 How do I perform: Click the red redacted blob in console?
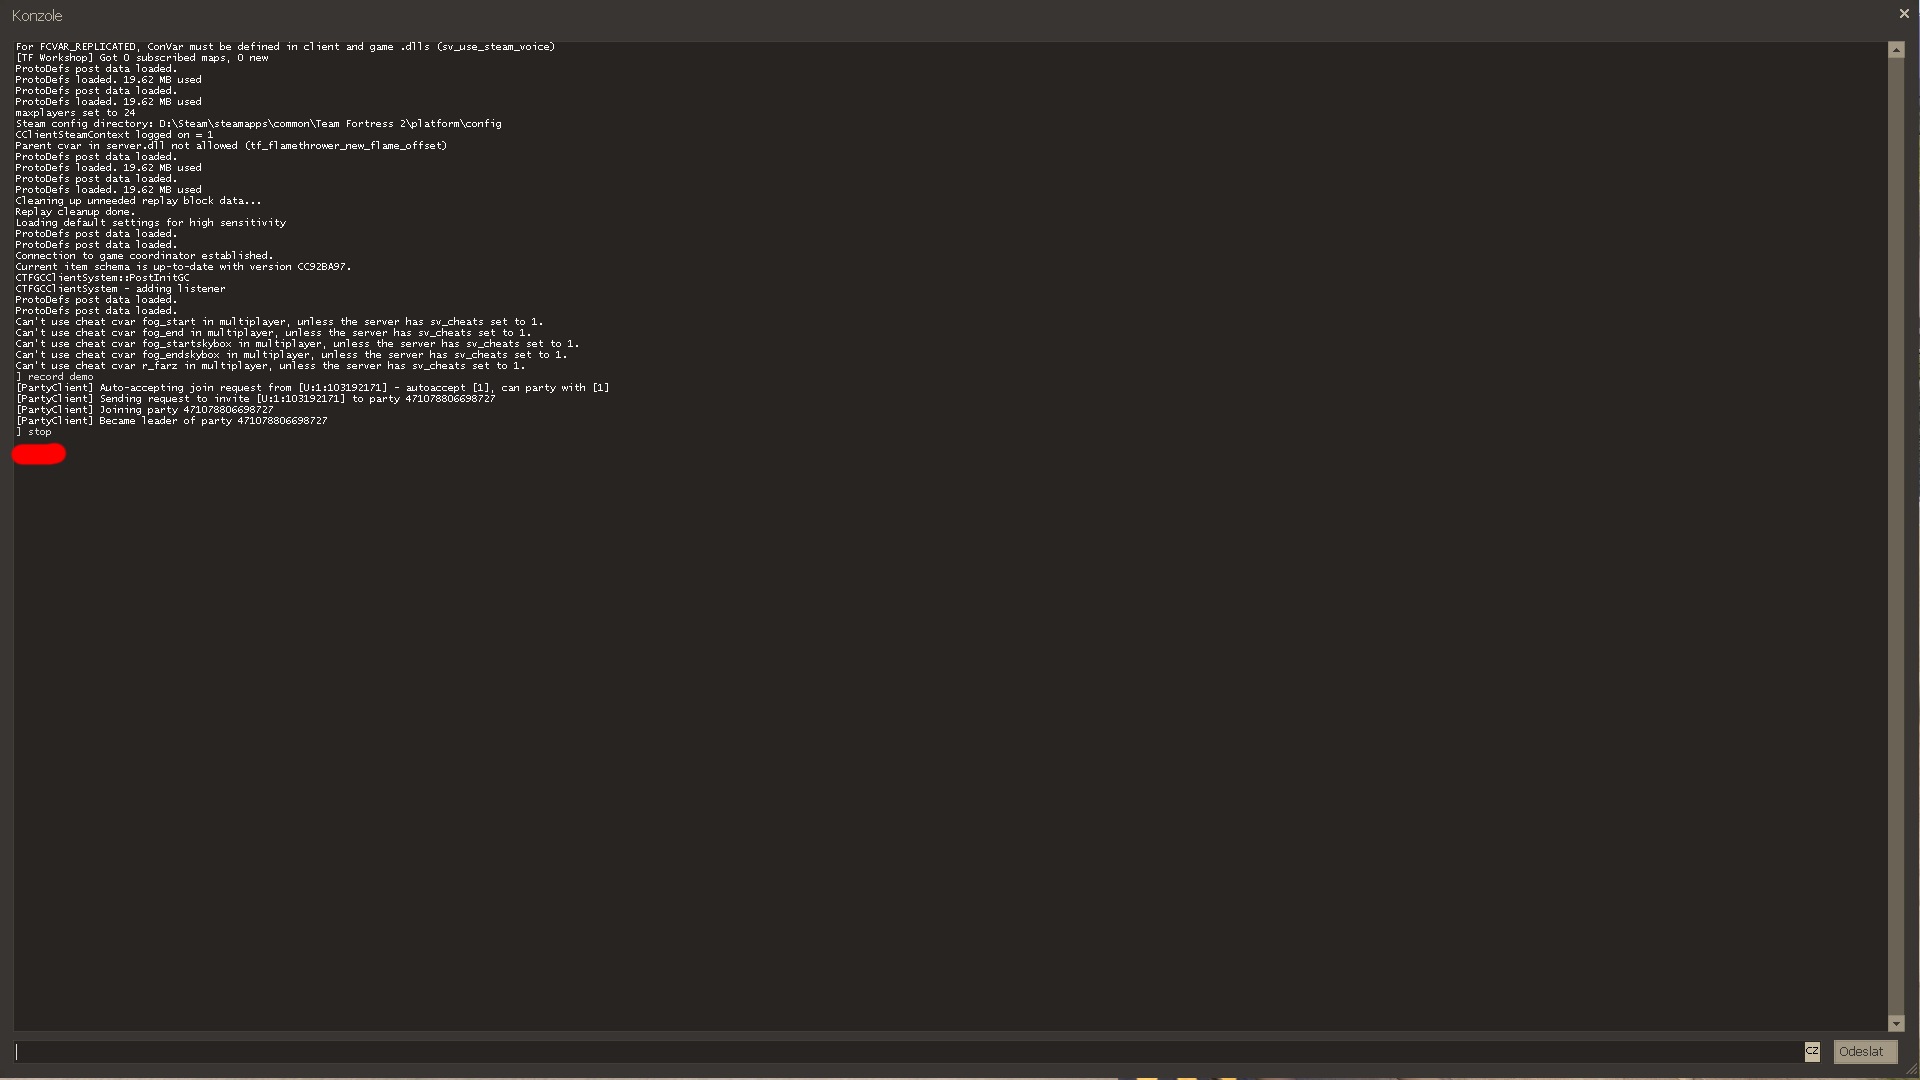[39, 454]
